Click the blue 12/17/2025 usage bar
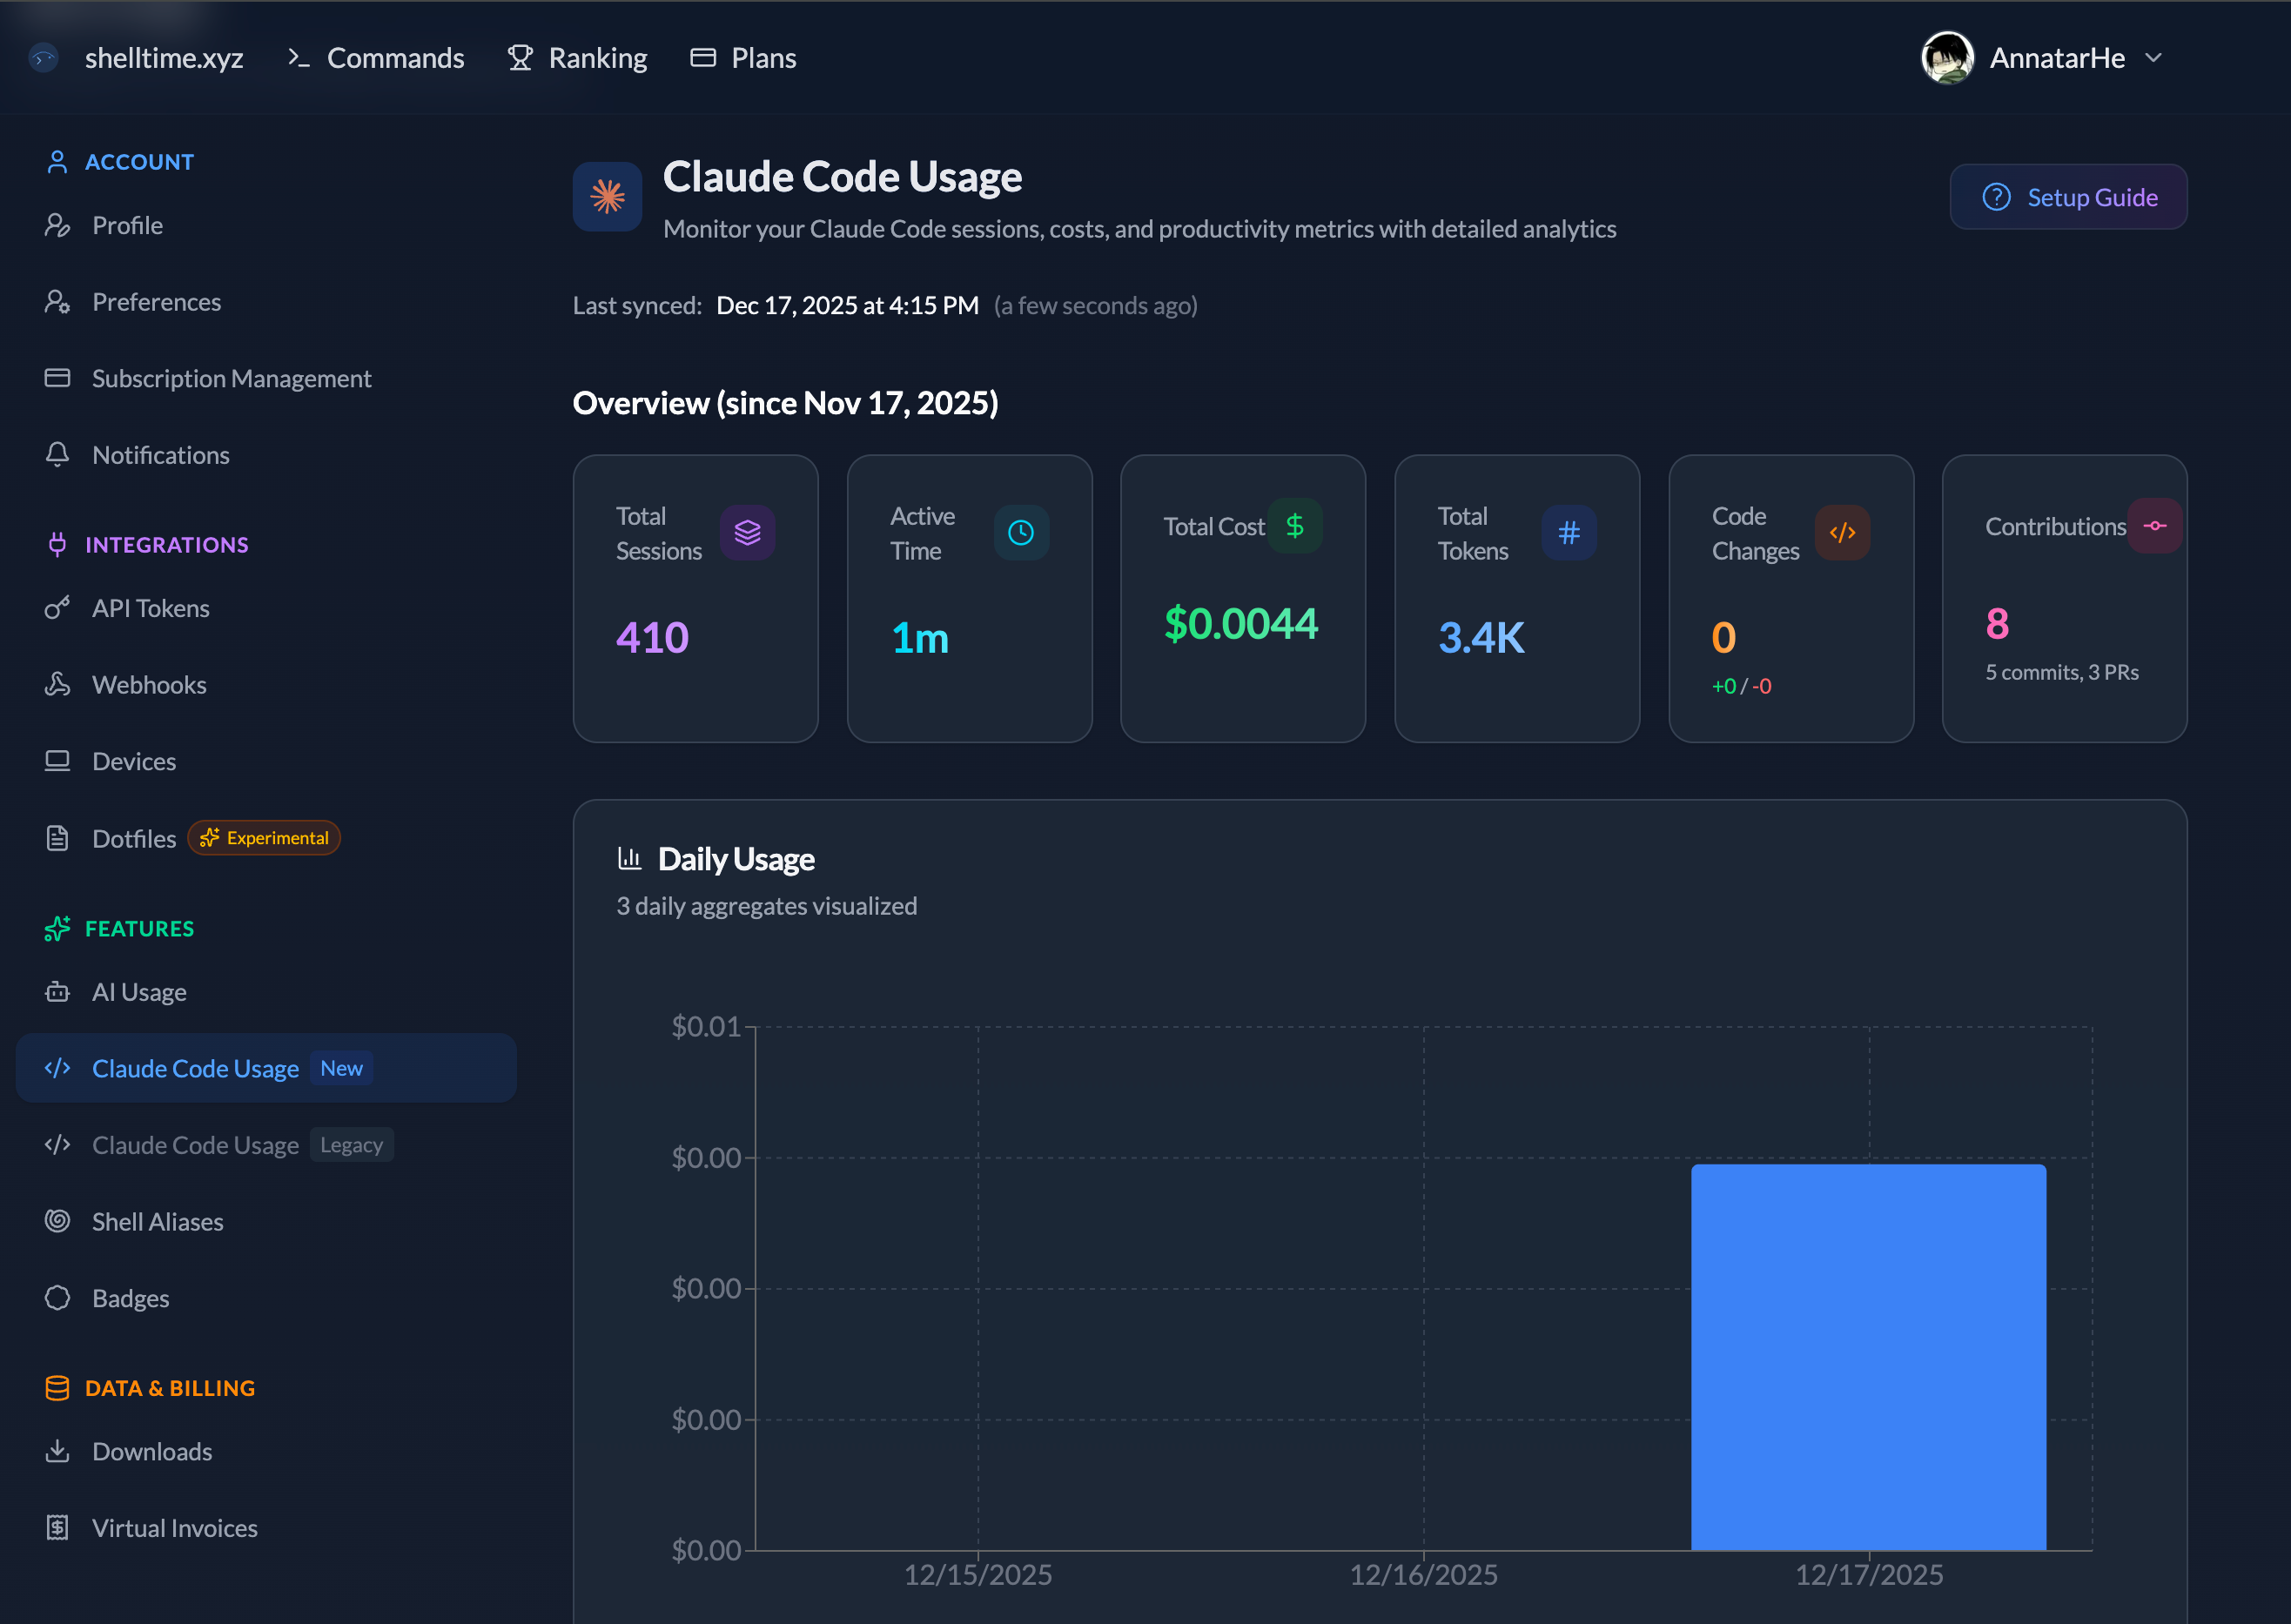2291x1624 pixels. pos(1867,1356)
